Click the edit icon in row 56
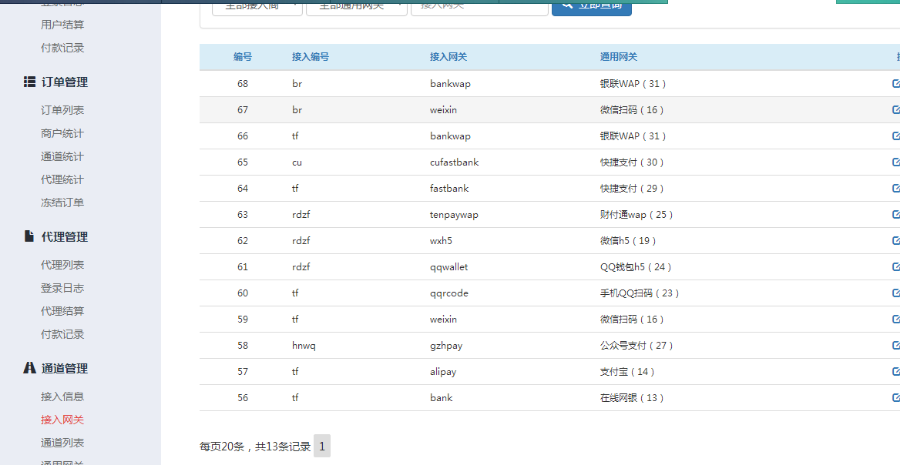 click(x=895, y=397)
